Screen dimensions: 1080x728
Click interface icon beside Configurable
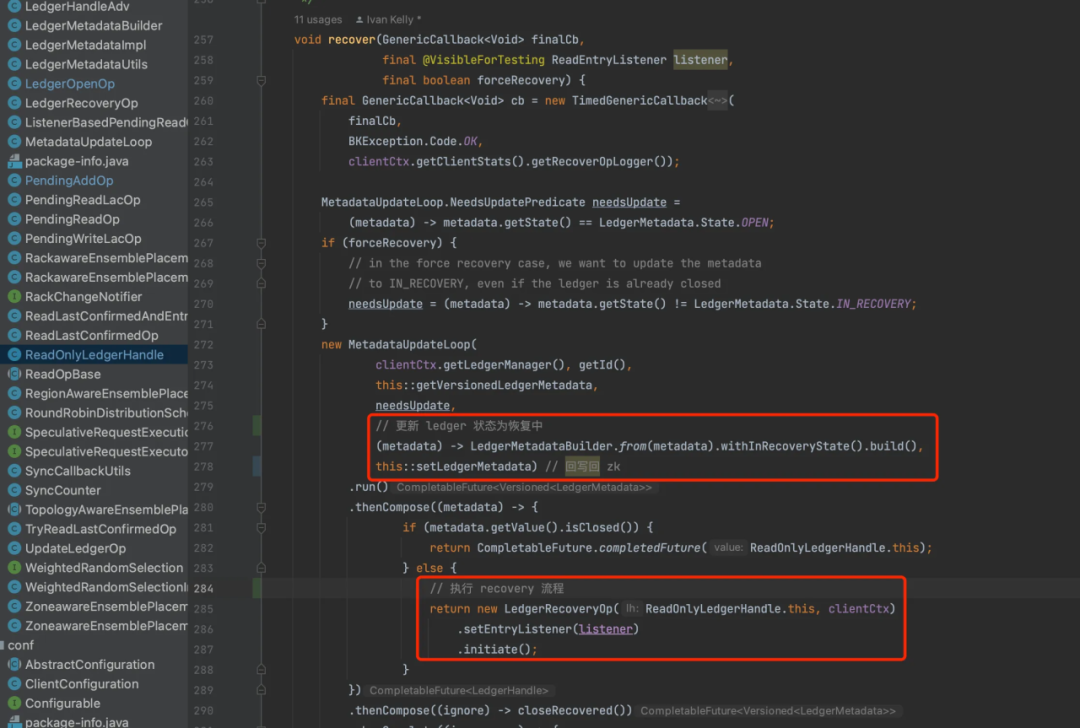click(14, 703)
